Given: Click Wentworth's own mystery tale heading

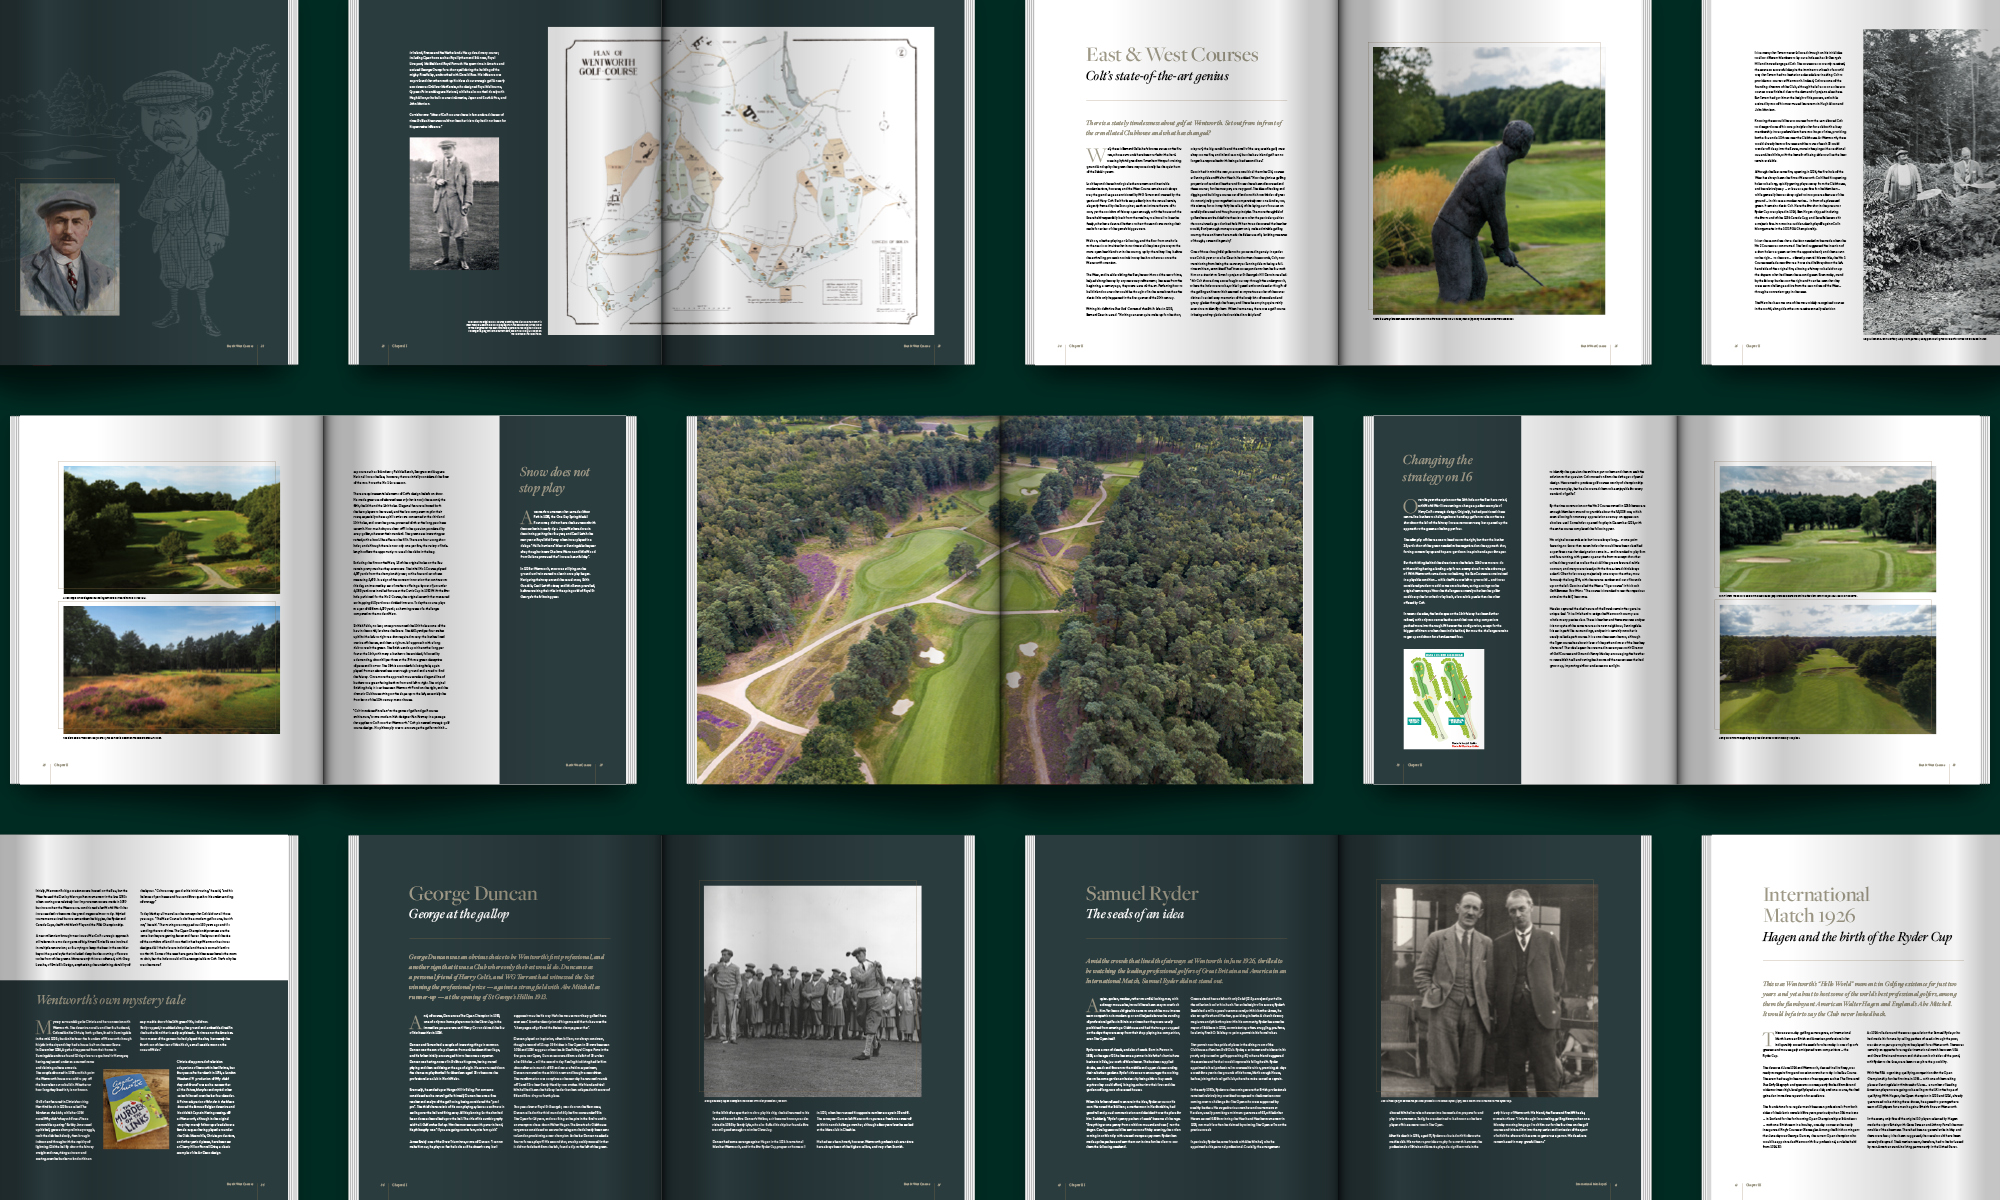Looking at the screenshot, I should [111, 999].
